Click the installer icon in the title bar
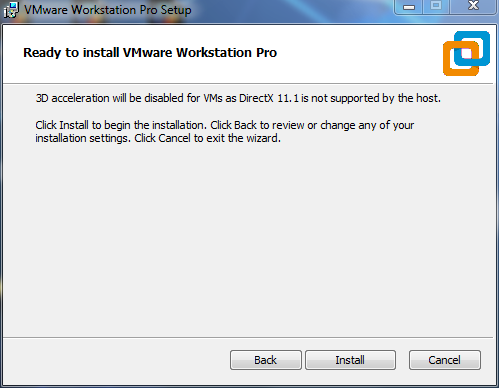Image resolution: width=499 pixels, height=388 pixels. point(11,10)
